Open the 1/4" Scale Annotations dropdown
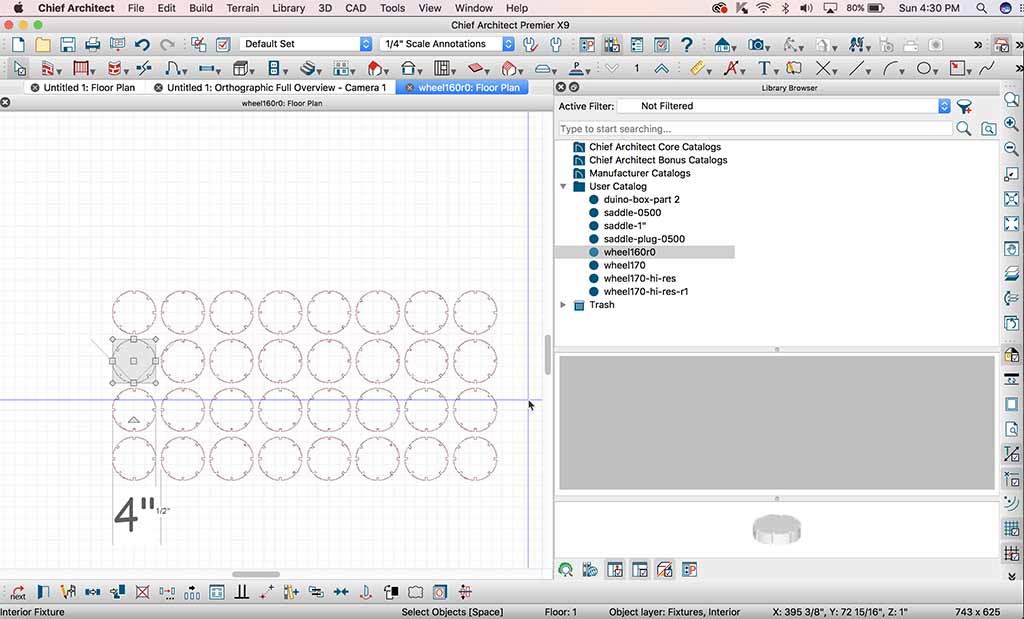The width and height of the screenshot is (1024, 619). [x=447, y=44]
